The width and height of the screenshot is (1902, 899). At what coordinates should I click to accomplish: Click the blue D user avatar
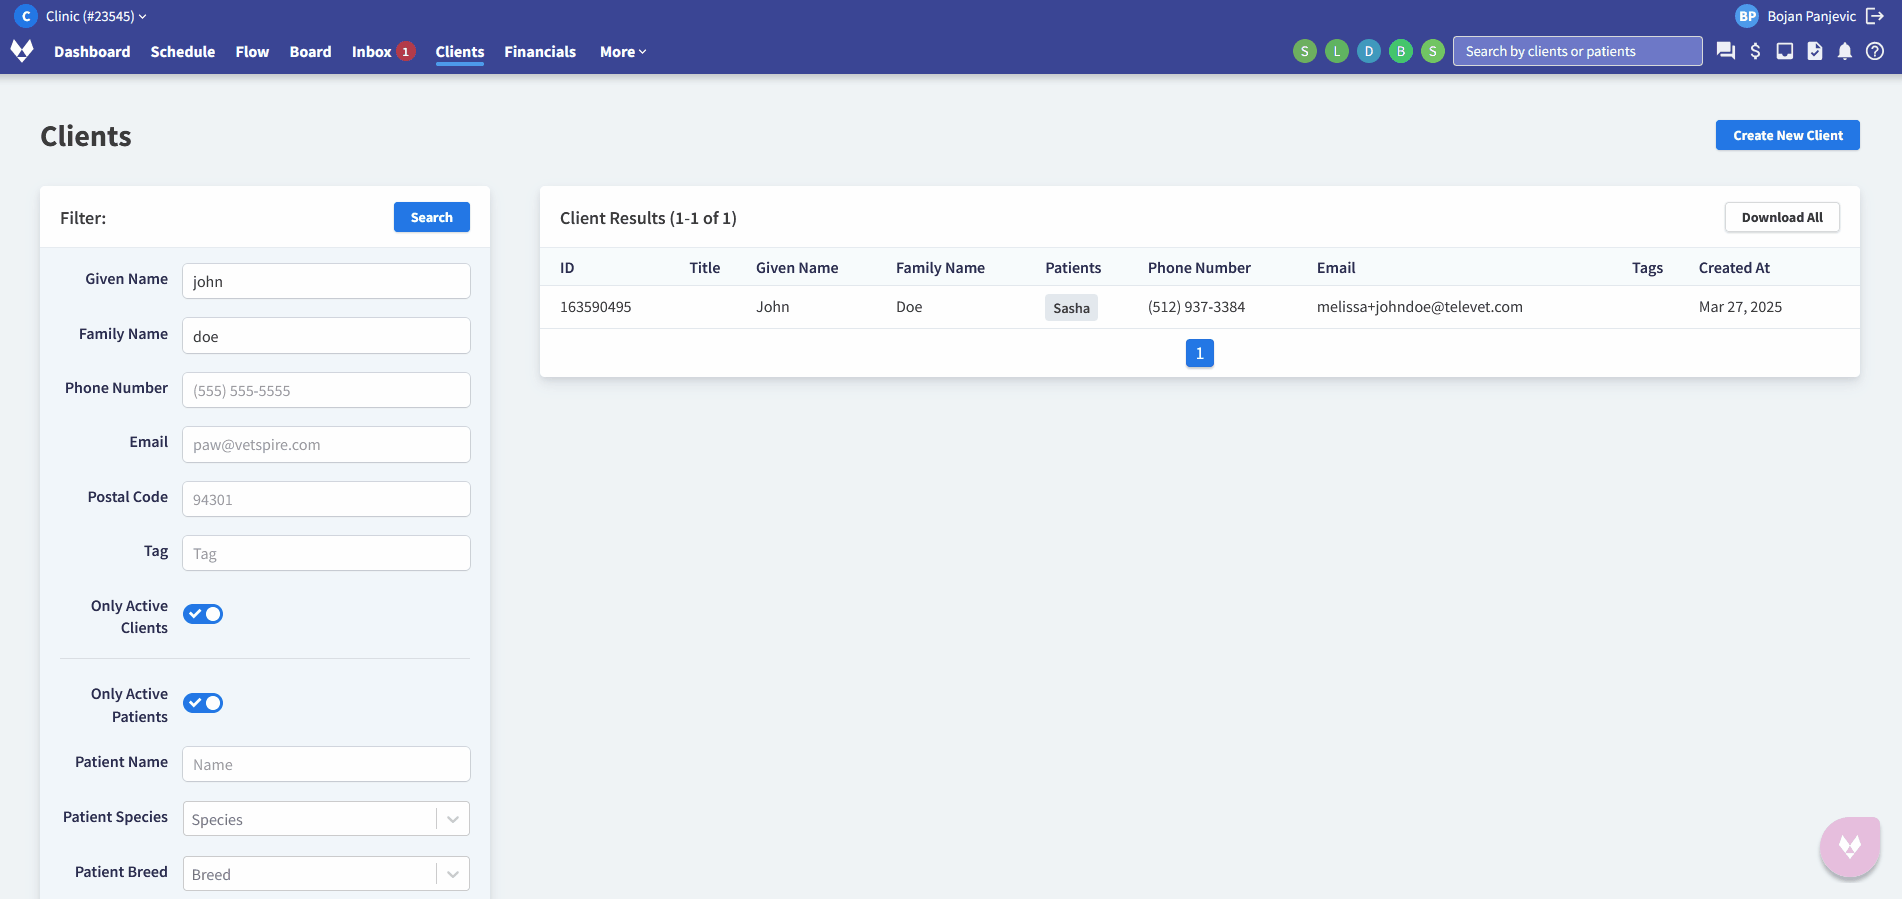[x=1369, y=51]
